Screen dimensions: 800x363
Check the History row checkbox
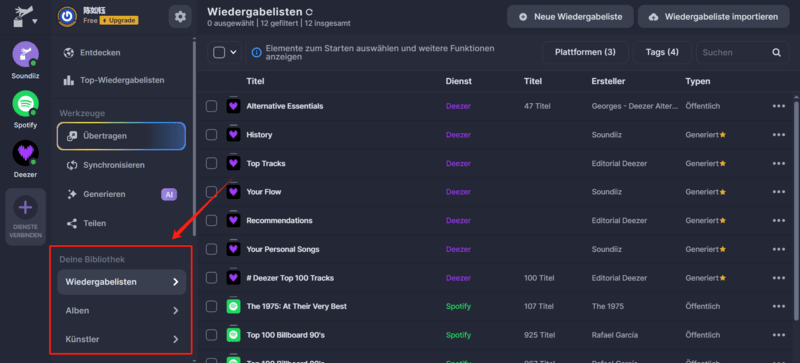pyautogui.click(x=211, y=135)
